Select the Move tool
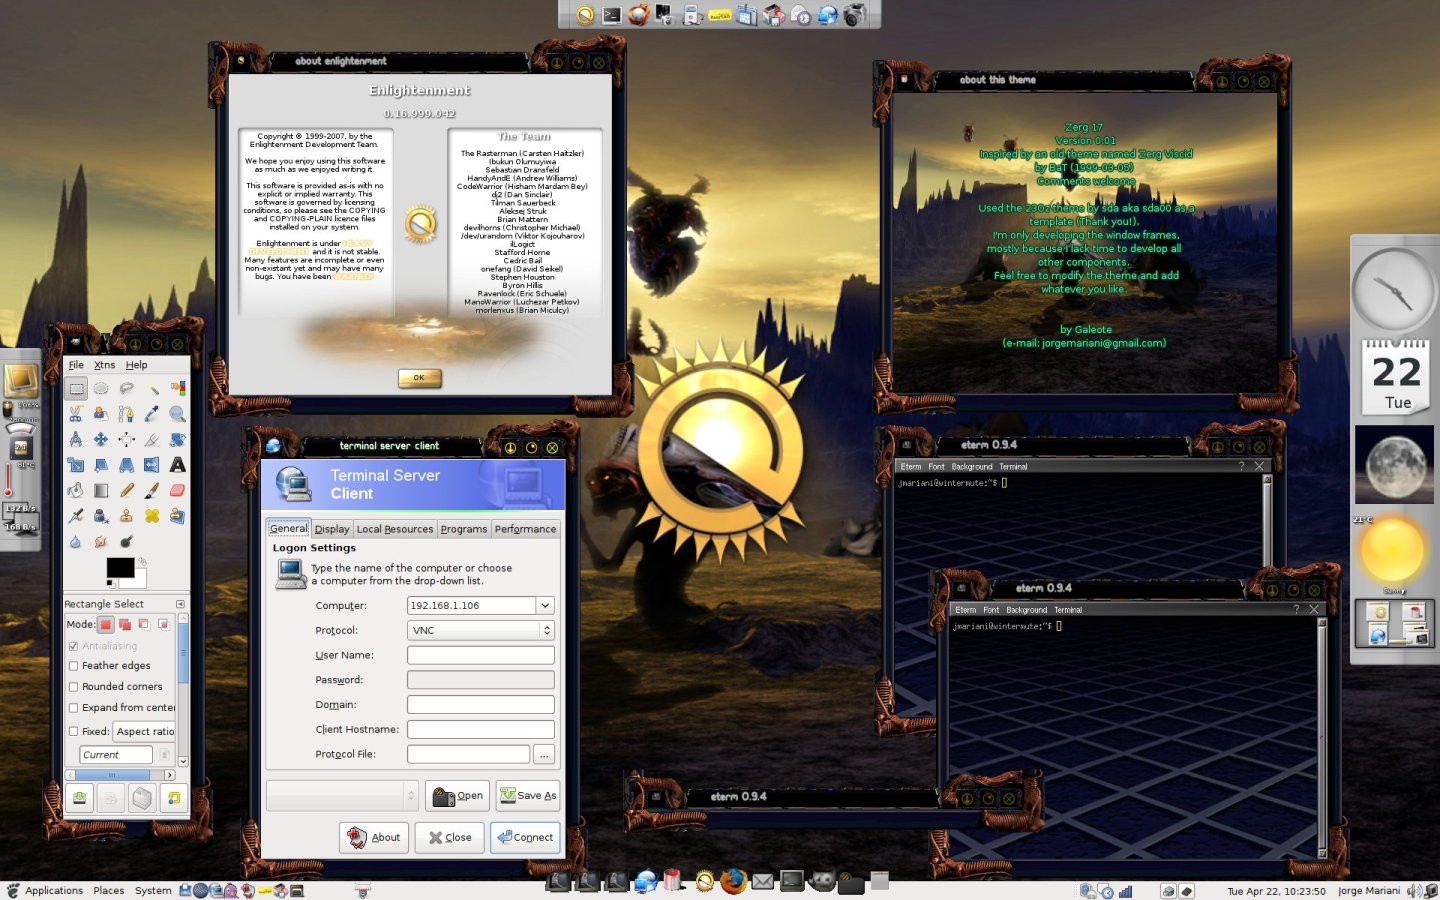 101,439
